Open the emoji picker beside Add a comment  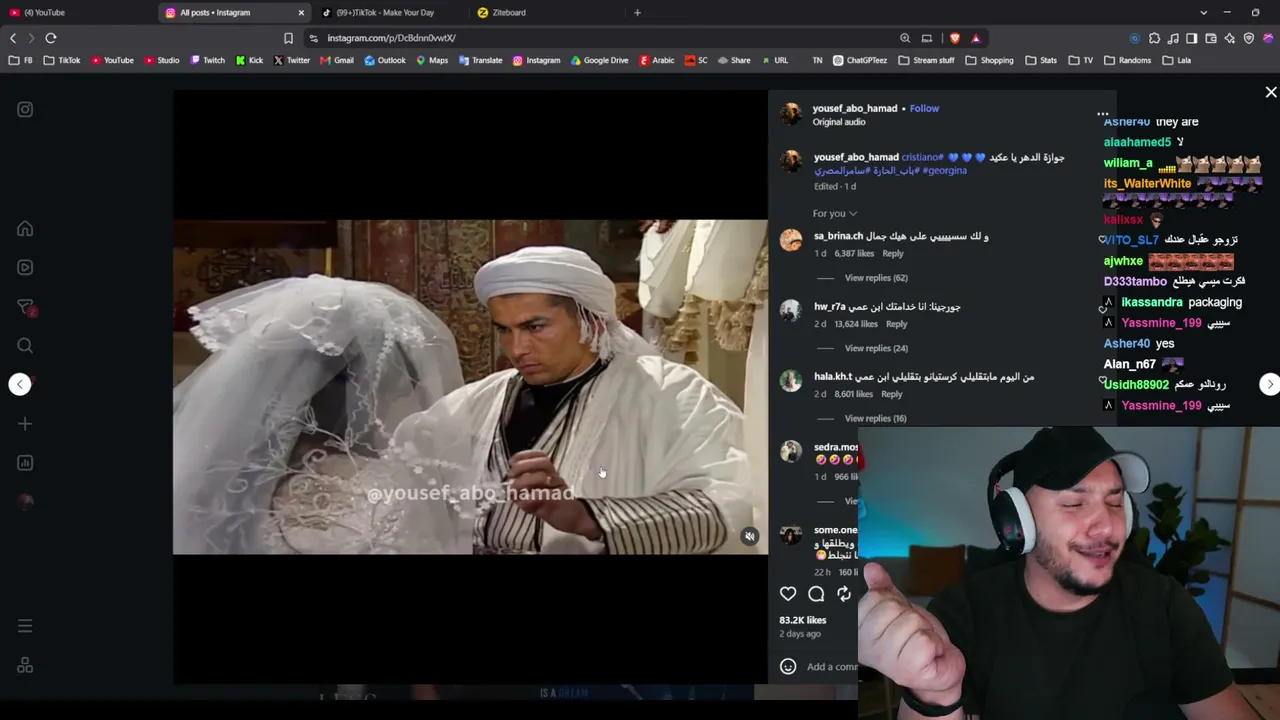(788, 666)
